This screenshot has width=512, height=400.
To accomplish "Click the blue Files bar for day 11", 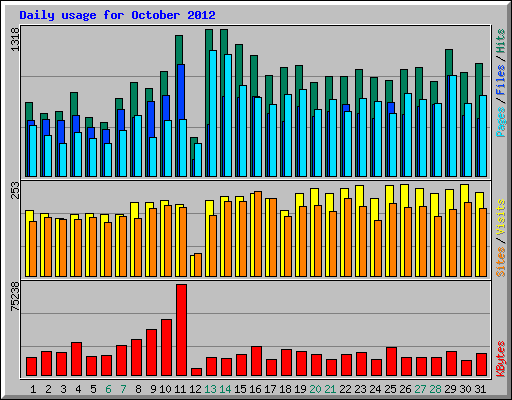I will pyautogui.click(x=181, y=92).
